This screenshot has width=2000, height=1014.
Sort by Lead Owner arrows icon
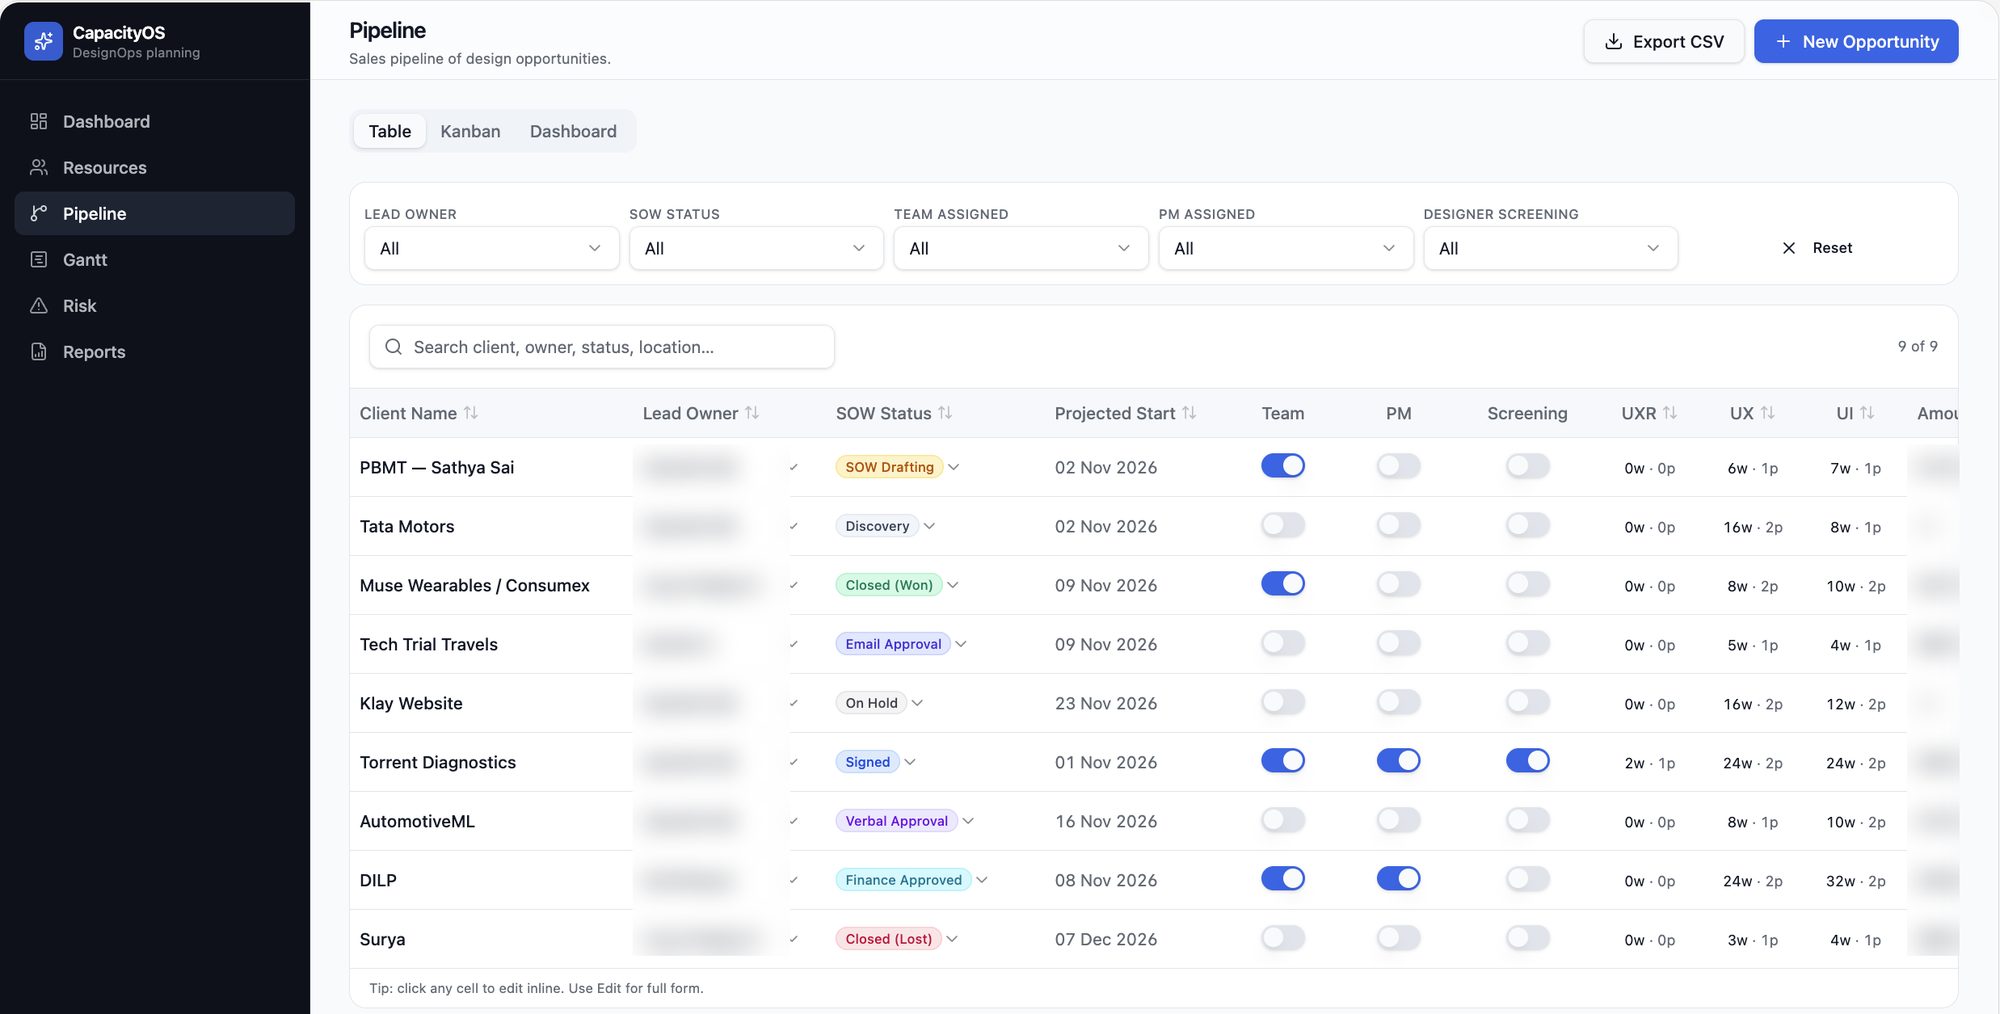click(752, 413)
